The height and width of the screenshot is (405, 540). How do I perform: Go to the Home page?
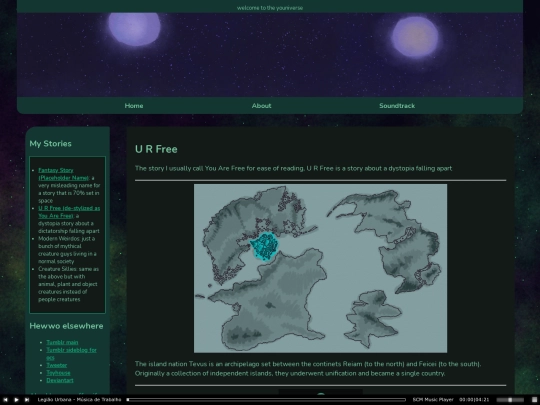(134, 106)
